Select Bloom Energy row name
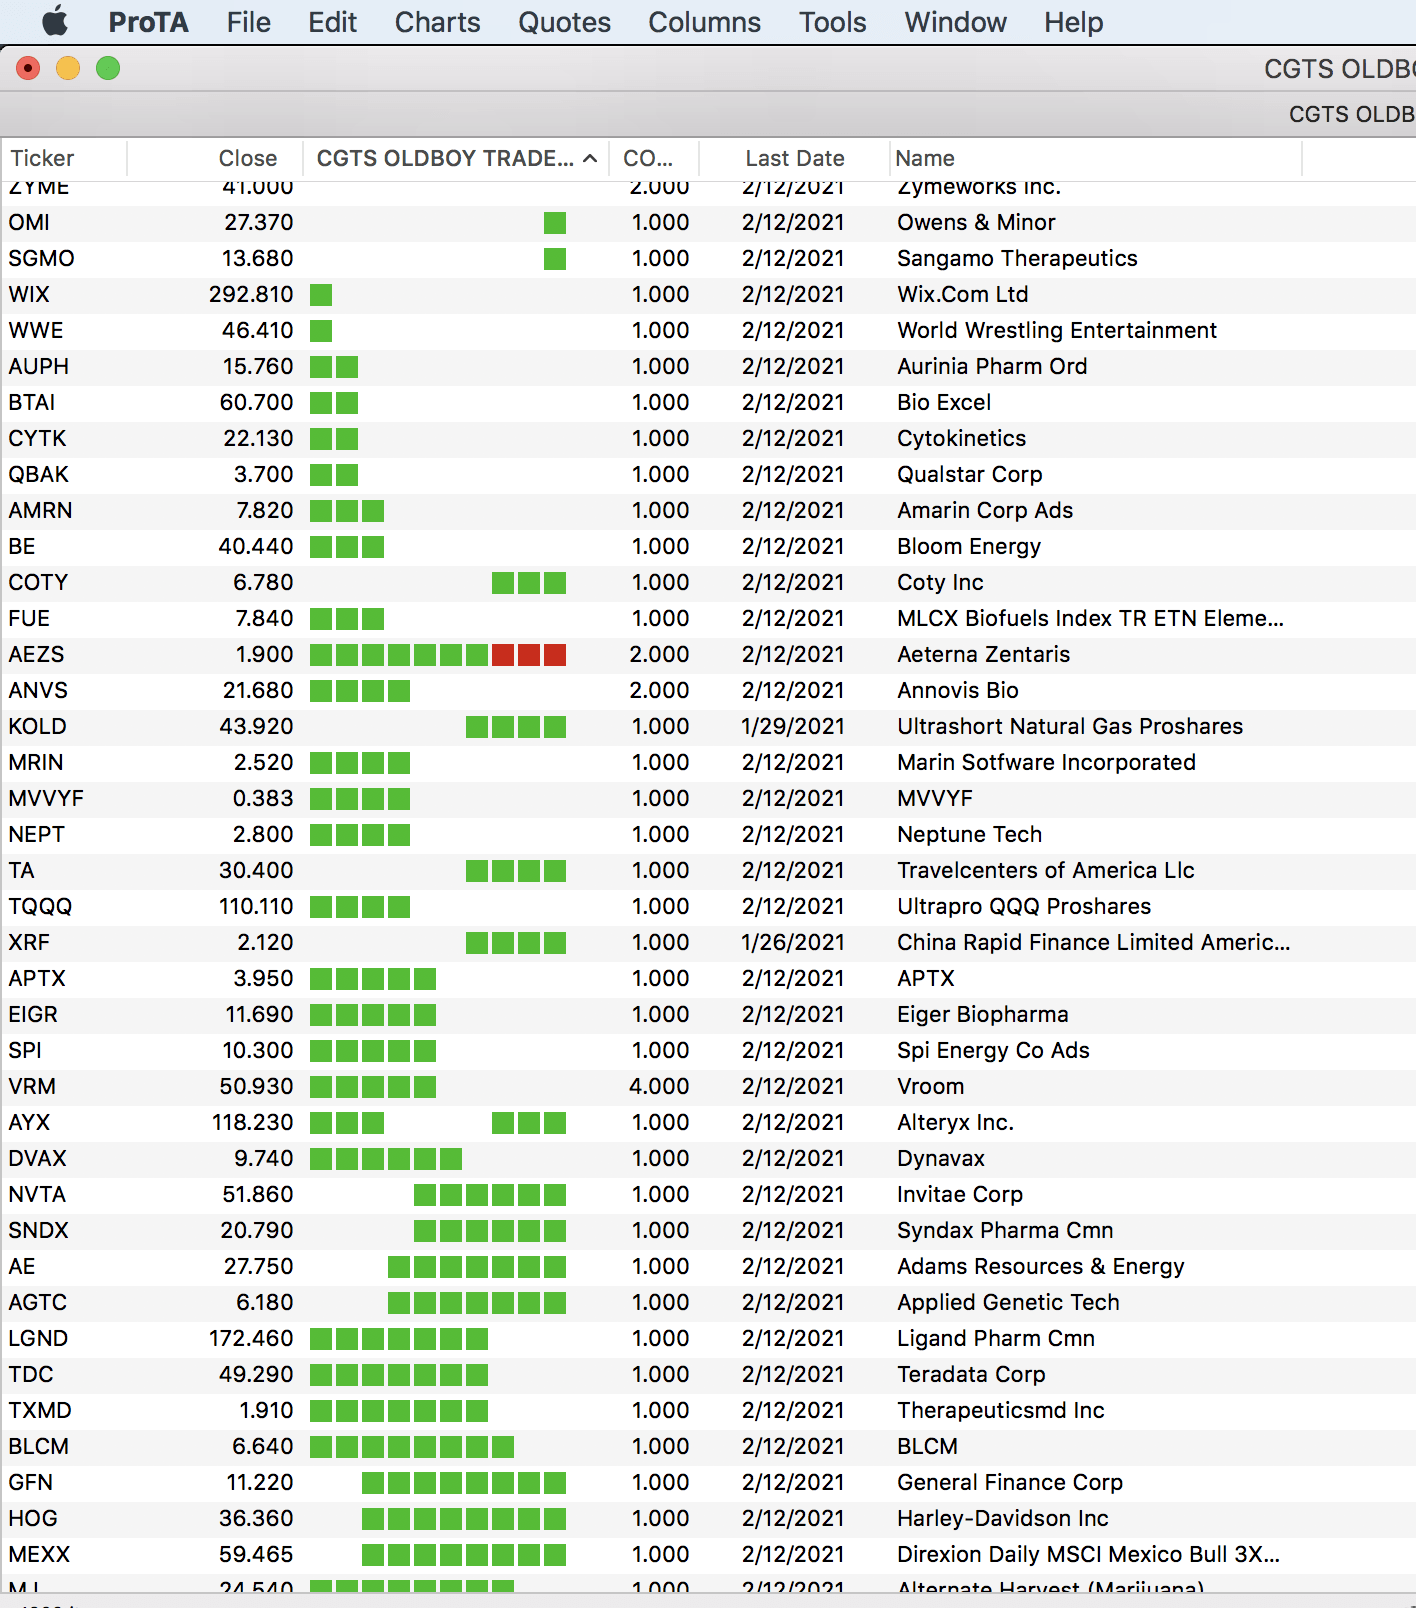This screenshot has height=1608, width=1416. (969, 546)
